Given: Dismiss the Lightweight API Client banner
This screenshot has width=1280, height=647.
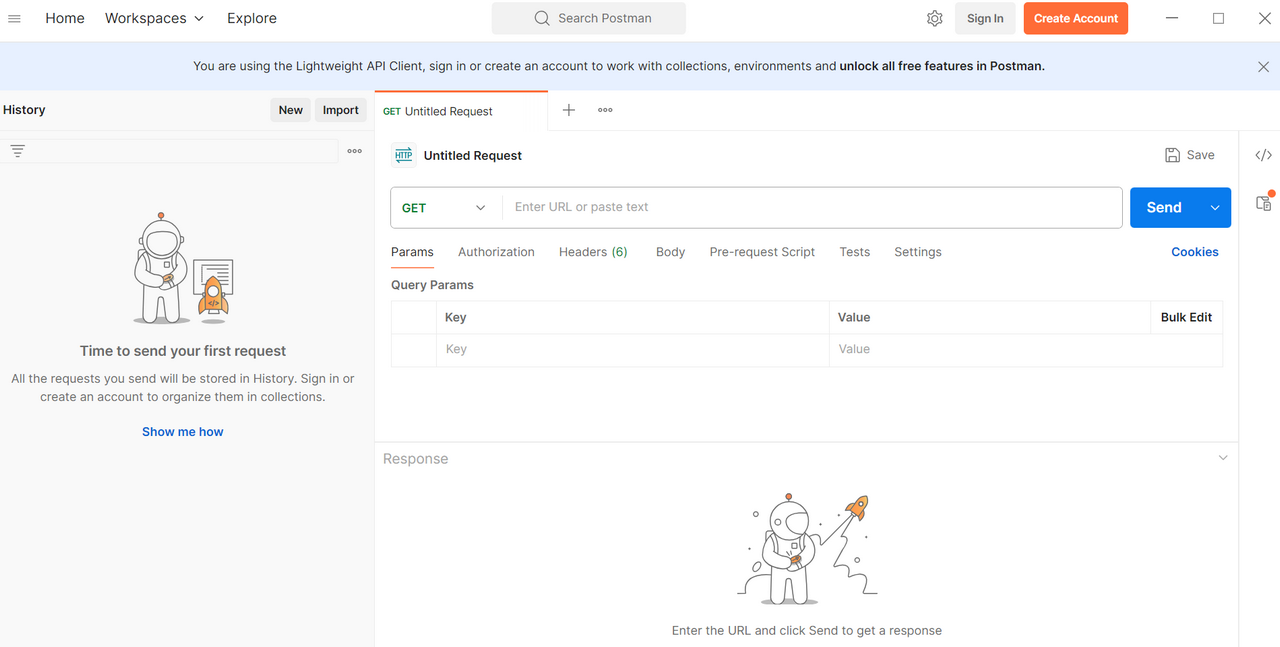Looking at the screenshot, I should pyautogui.click(x=1263, y=67).
